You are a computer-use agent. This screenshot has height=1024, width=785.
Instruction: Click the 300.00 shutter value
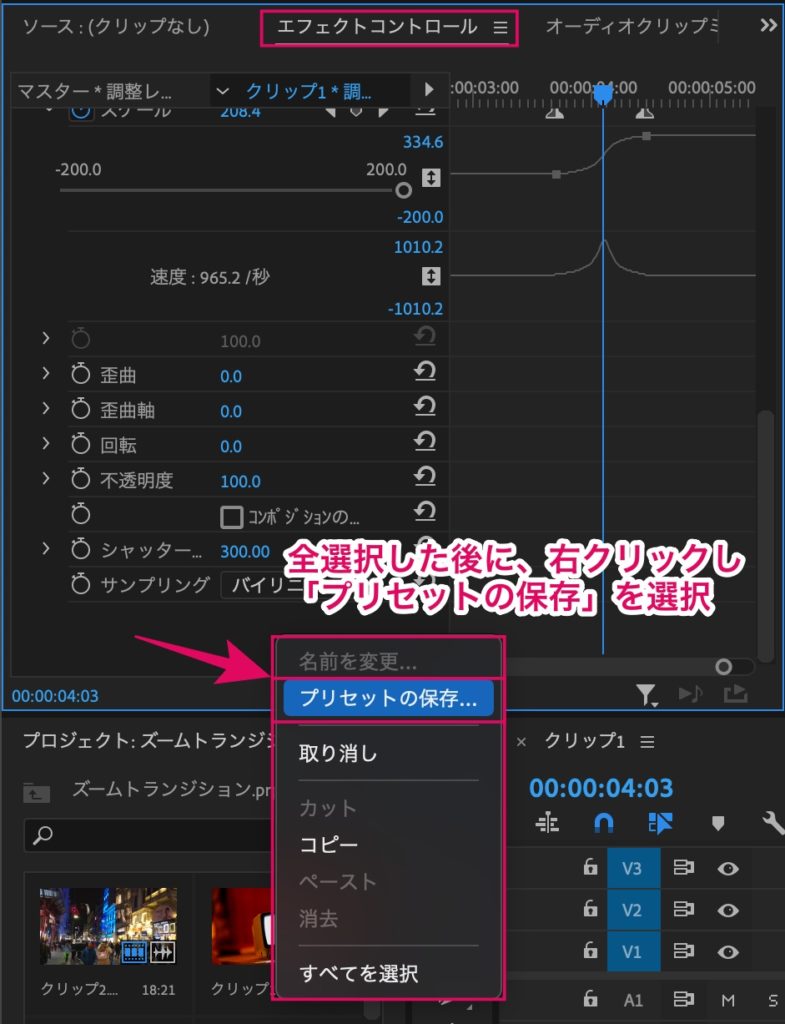click(x=245, y=551)
